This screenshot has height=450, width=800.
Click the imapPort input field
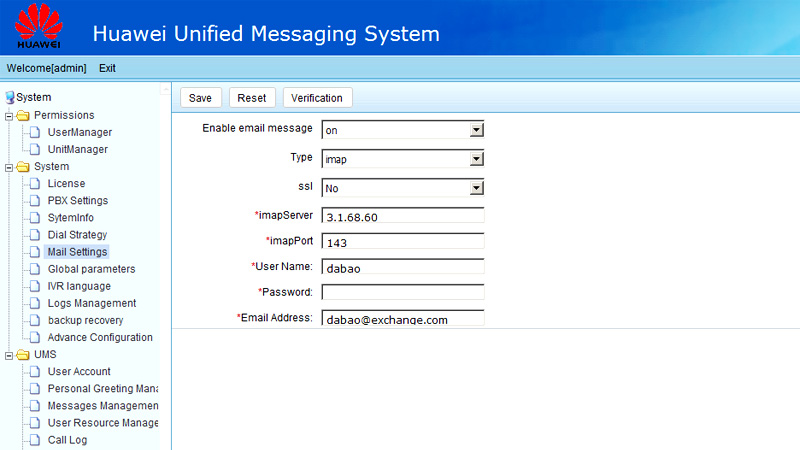[403, 241]
